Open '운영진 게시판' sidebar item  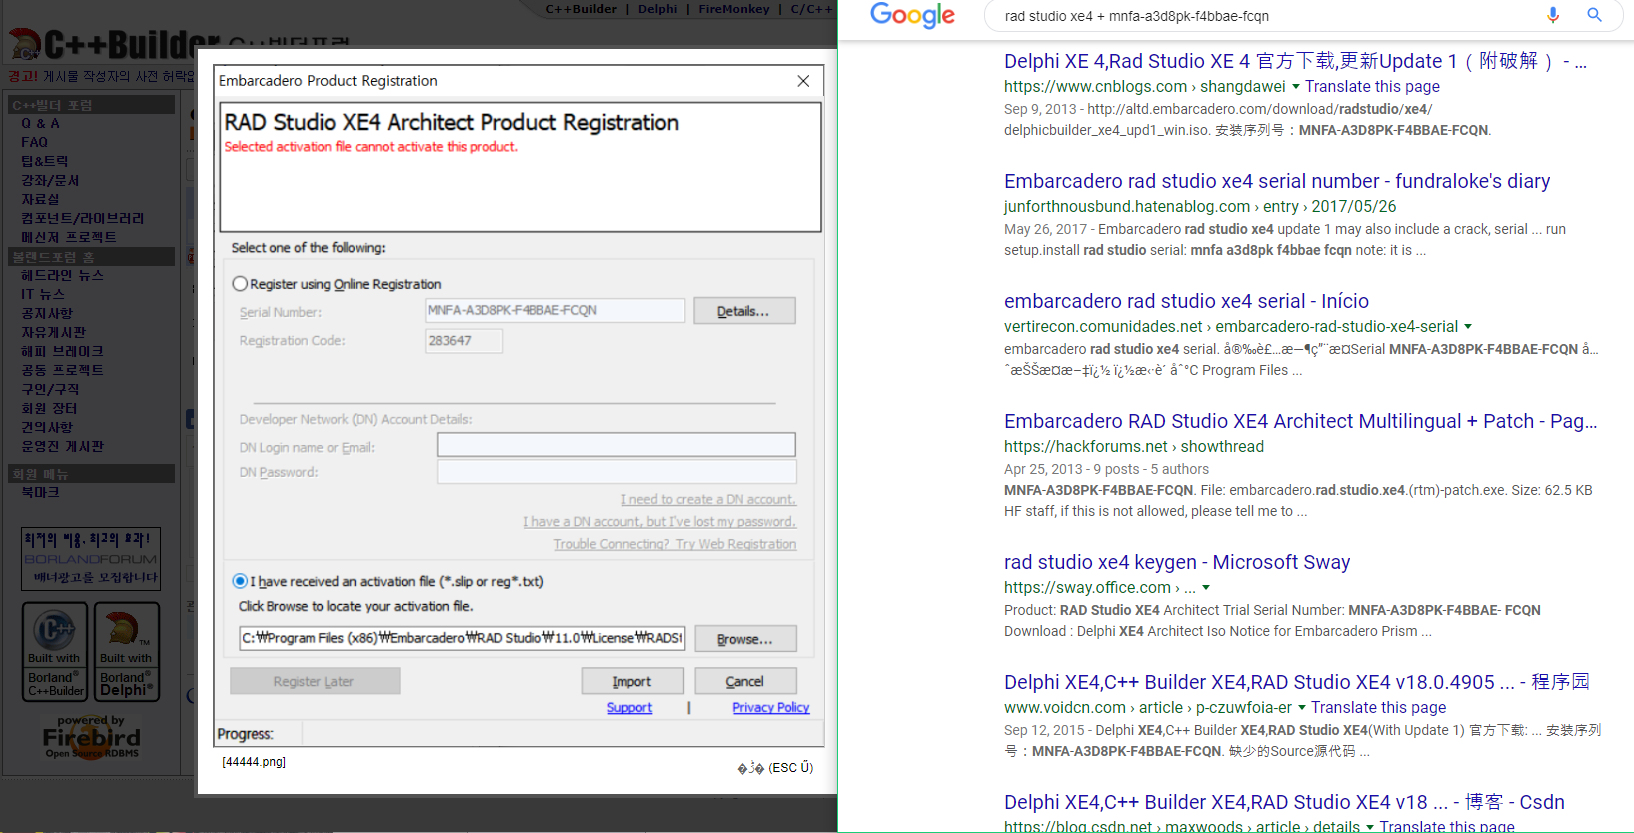62,446
